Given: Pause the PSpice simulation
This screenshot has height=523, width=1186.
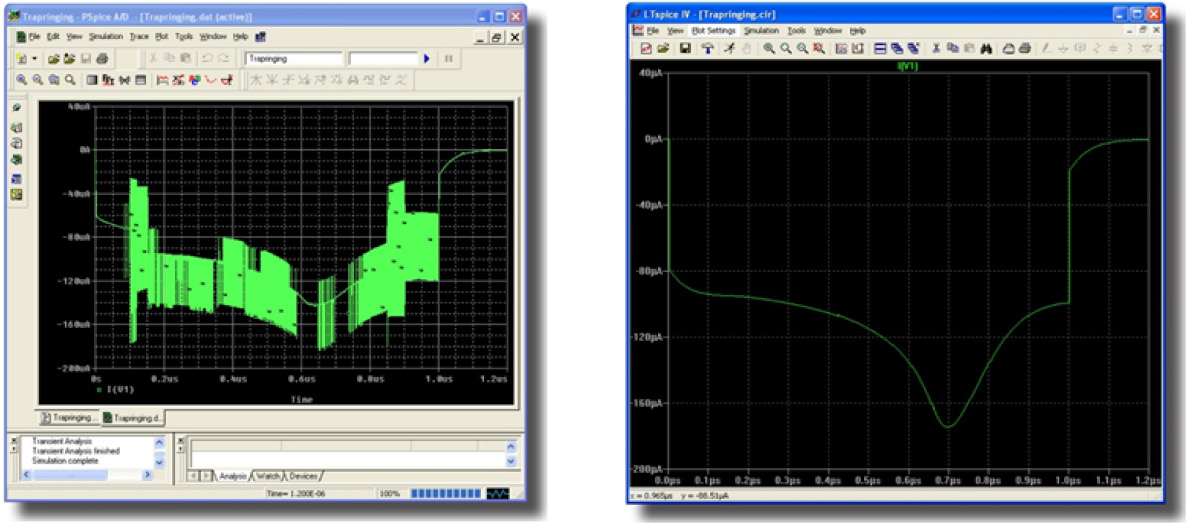Looking at the screenshot, I should pyautogui.click(x=448, y=59).
